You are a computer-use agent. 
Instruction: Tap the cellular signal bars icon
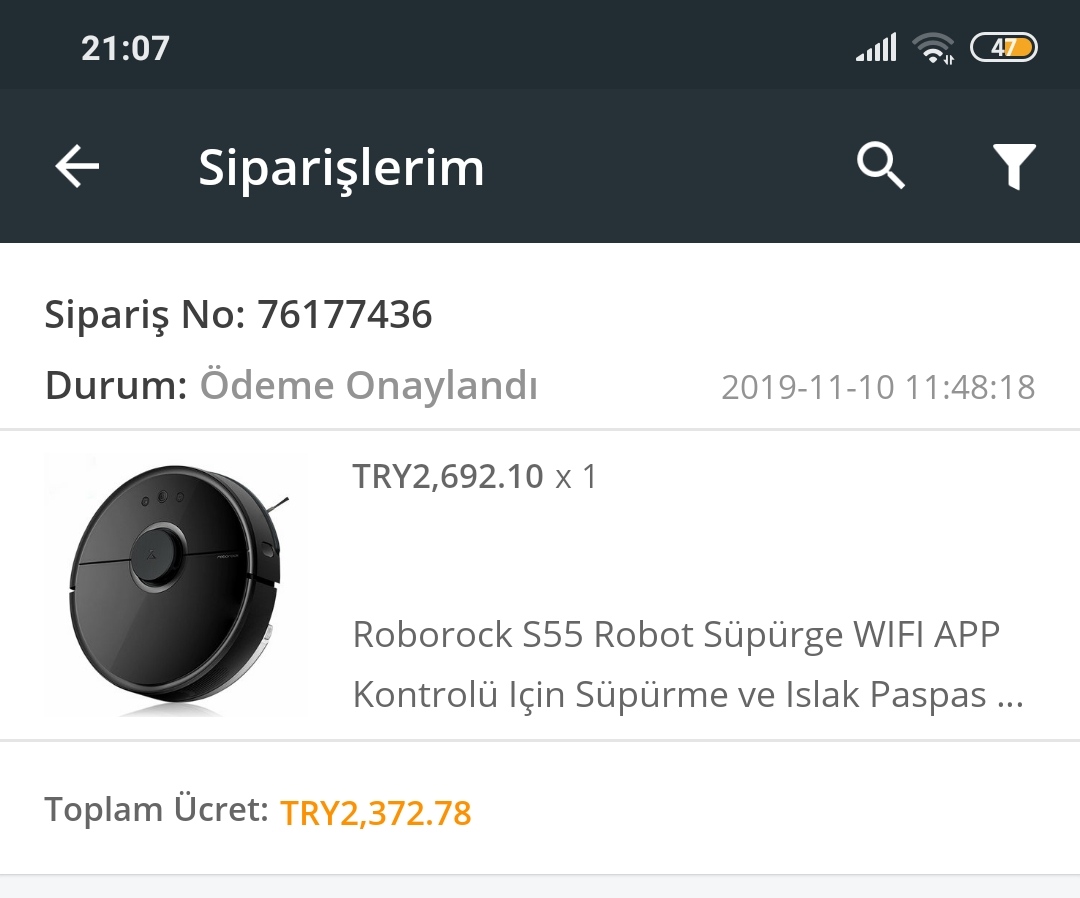point(876,48)
